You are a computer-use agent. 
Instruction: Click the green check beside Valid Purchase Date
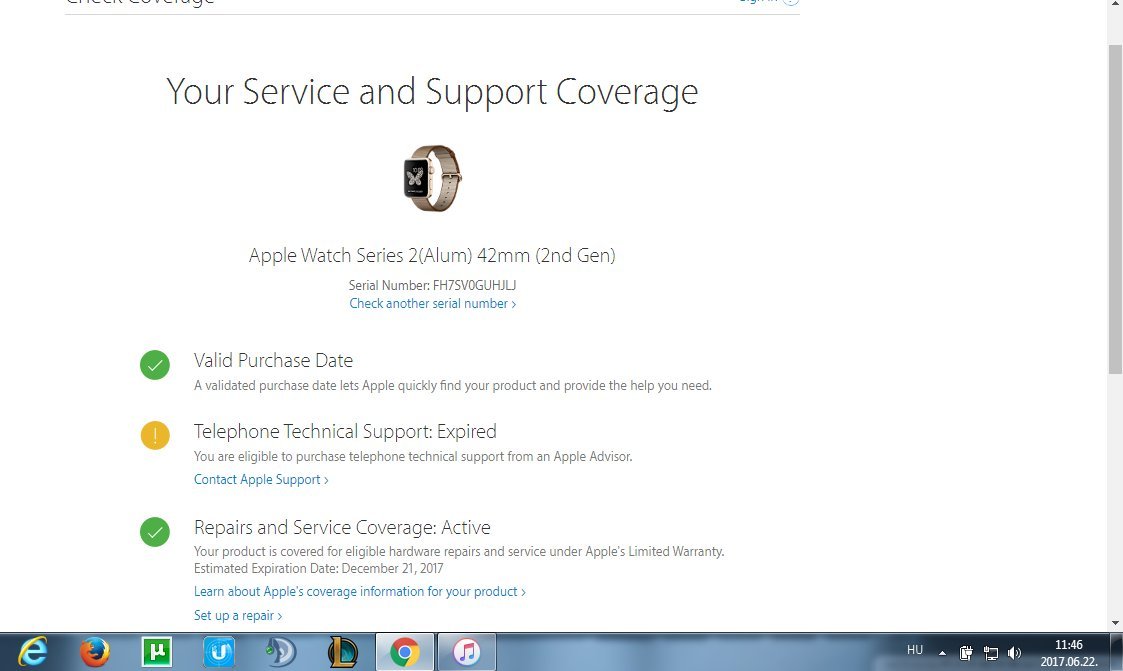tap(155, 365)
